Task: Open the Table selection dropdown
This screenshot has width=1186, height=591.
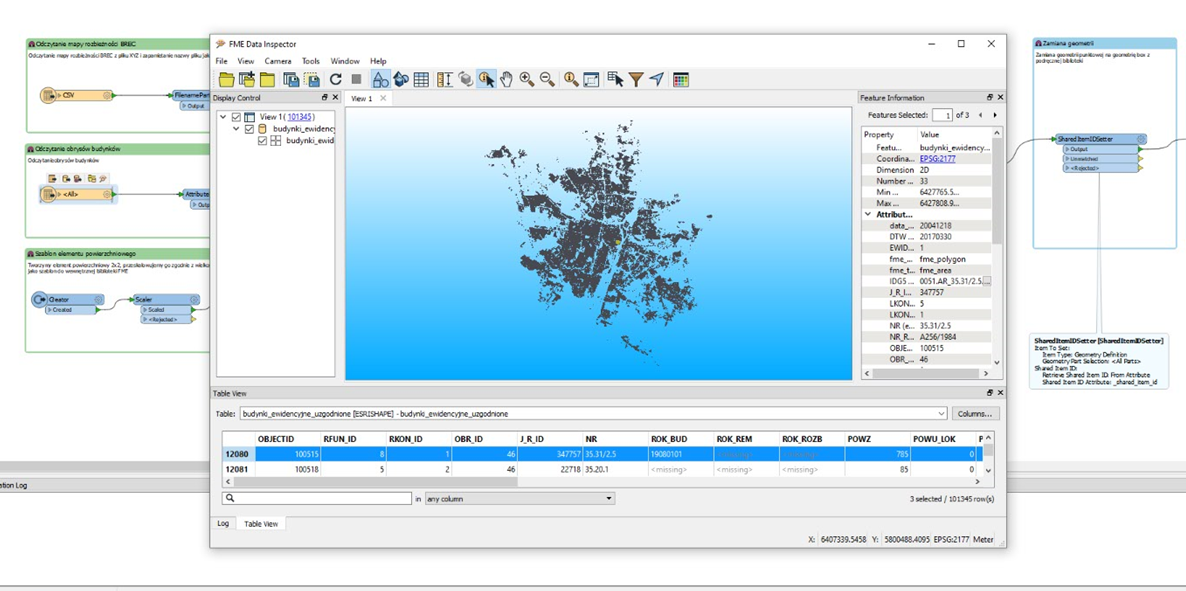Action: click(940, 413)
